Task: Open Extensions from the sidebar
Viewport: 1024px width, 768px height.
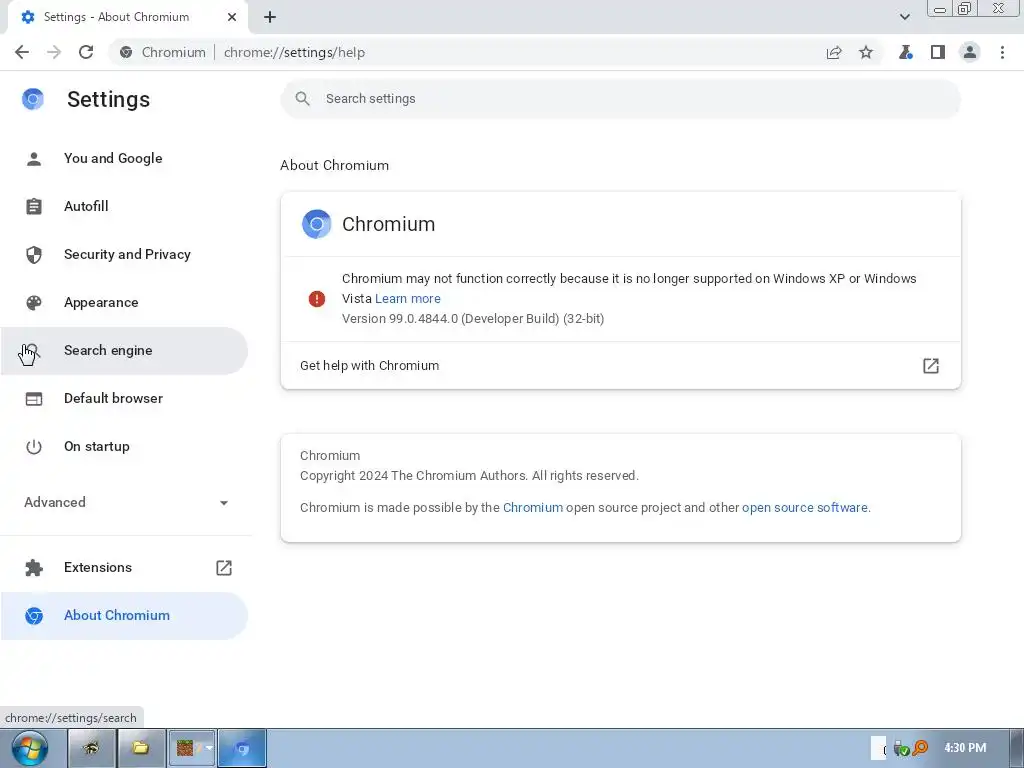Action: (124, 568)
